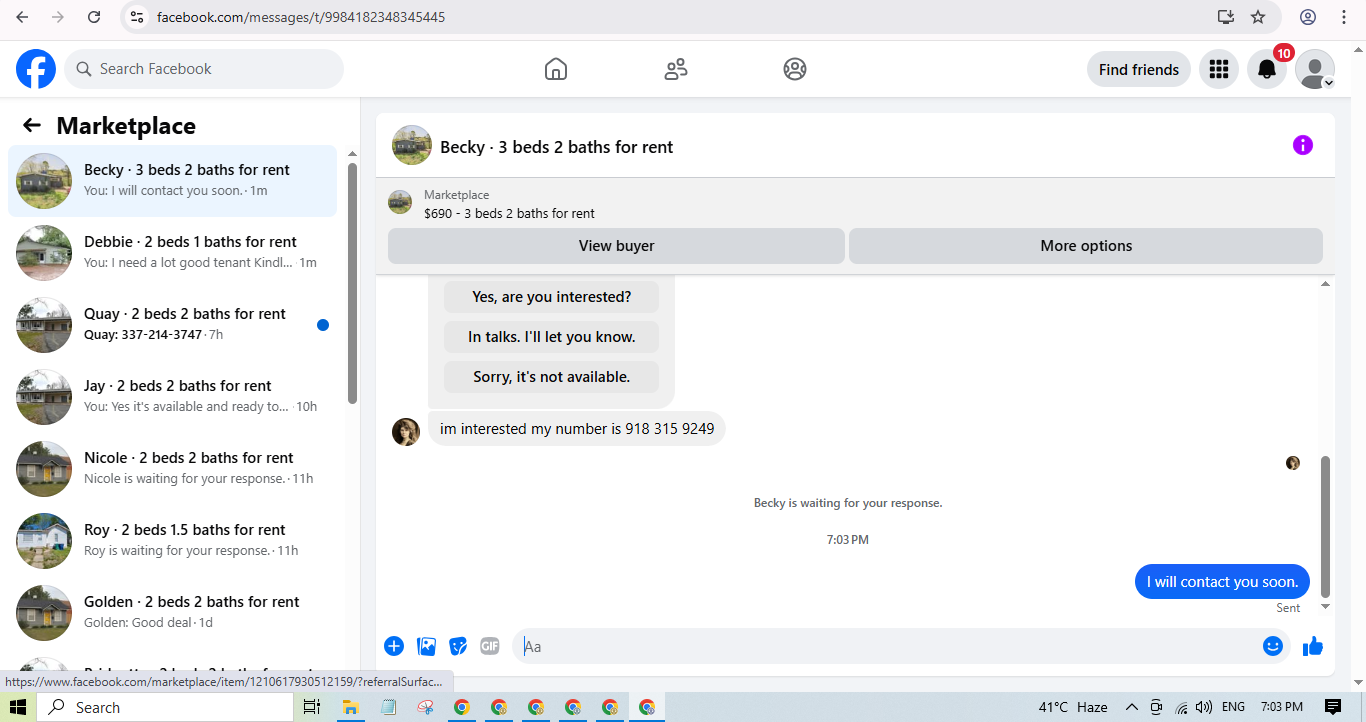This screenshot has width=1366, height=722.
Task: Click the ENG language indicator
Action: click(1234, 707)
